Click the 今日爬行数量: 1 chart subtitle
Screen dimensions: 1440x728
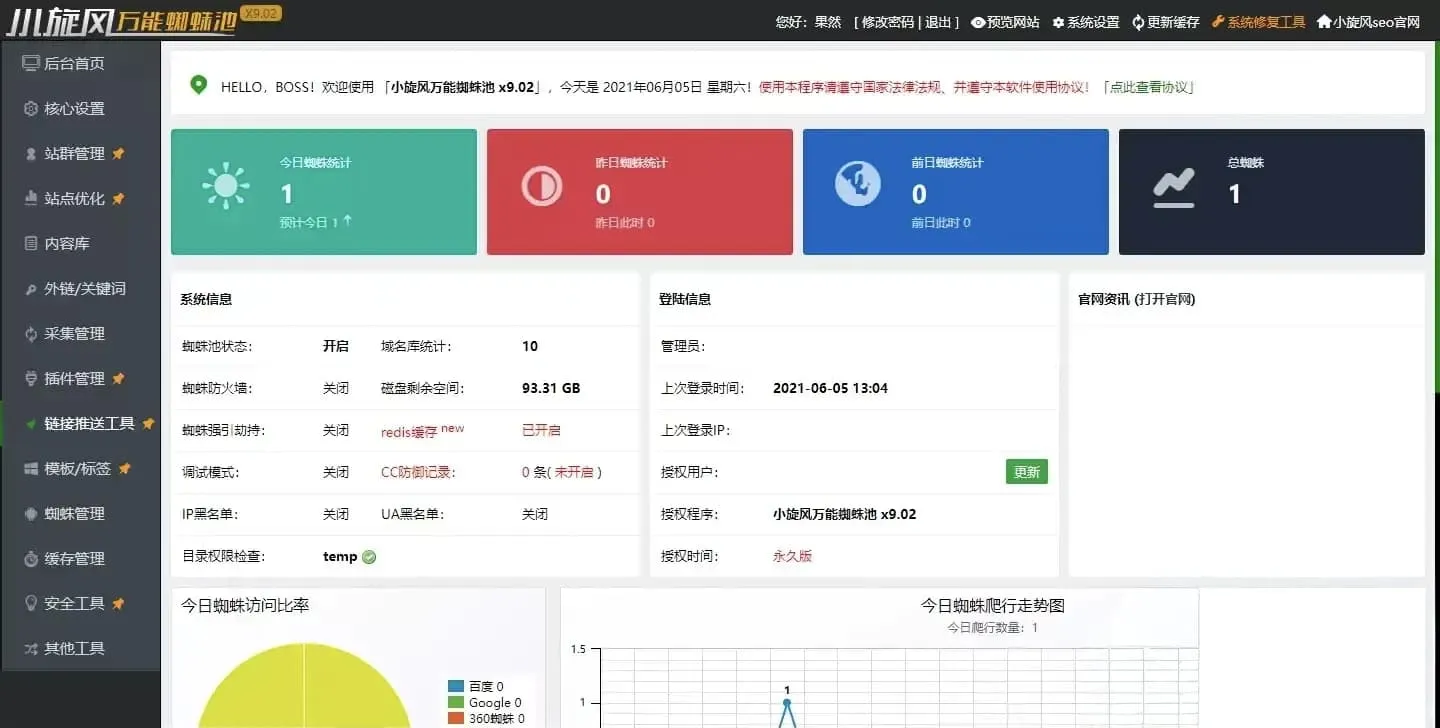tap(992, 628)
